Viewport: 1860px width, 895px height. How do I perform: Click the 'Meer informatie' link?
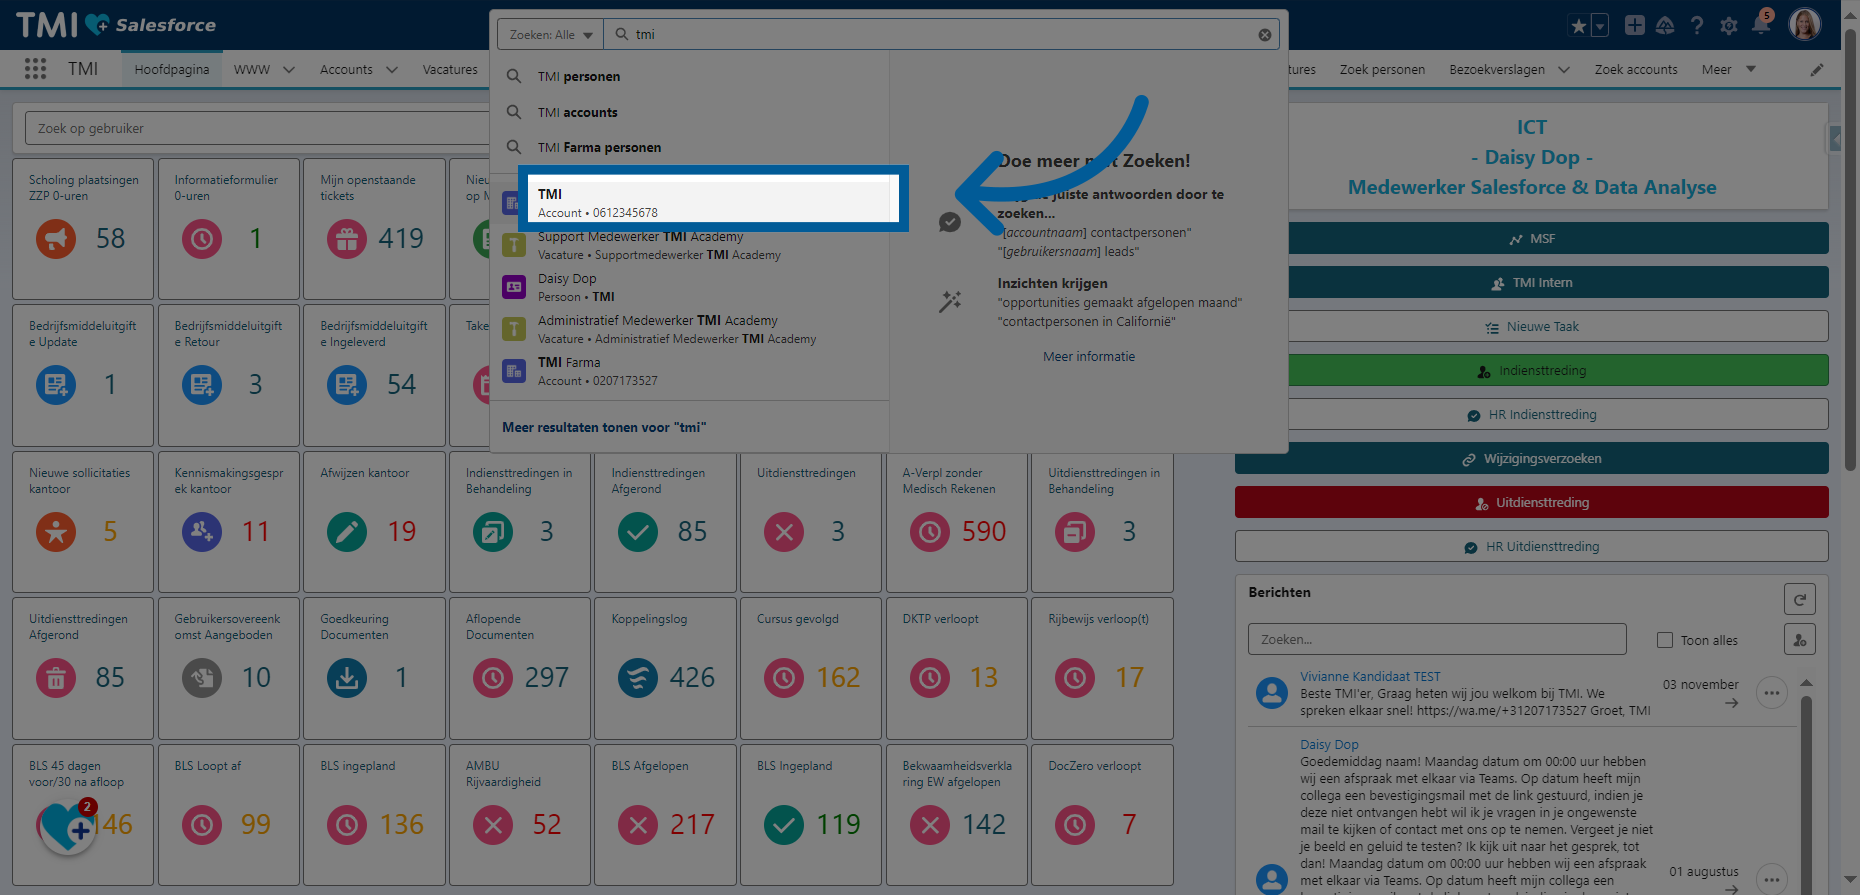[1089, 356]
